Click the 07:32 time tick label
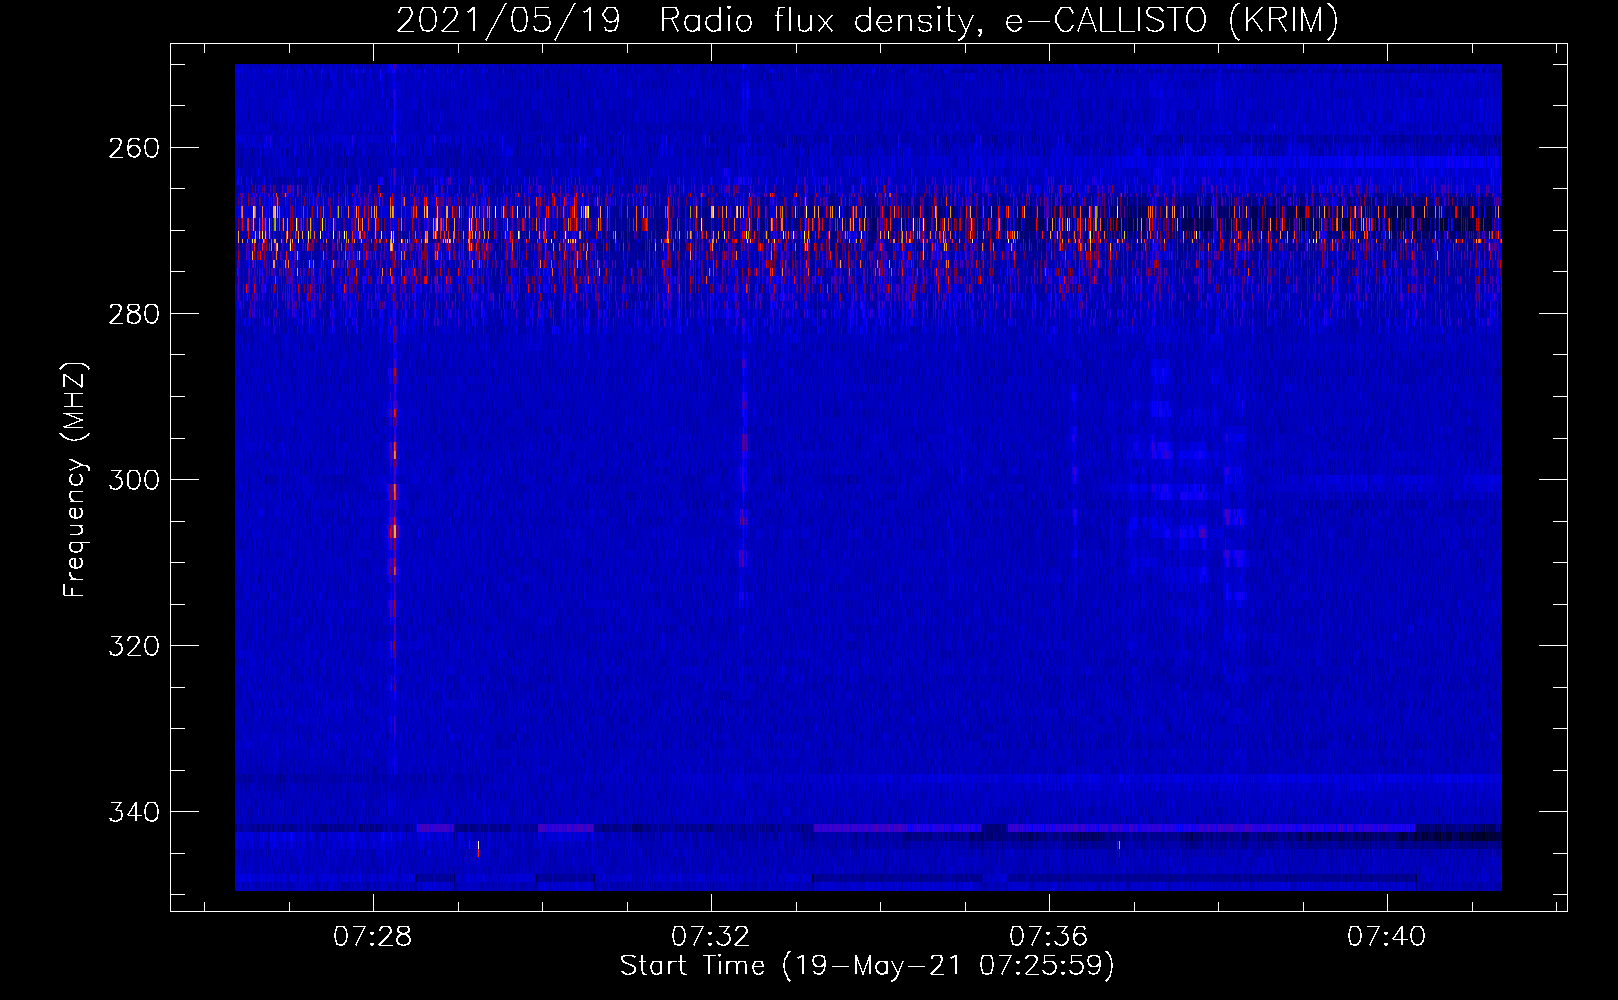 coord(711,937)
